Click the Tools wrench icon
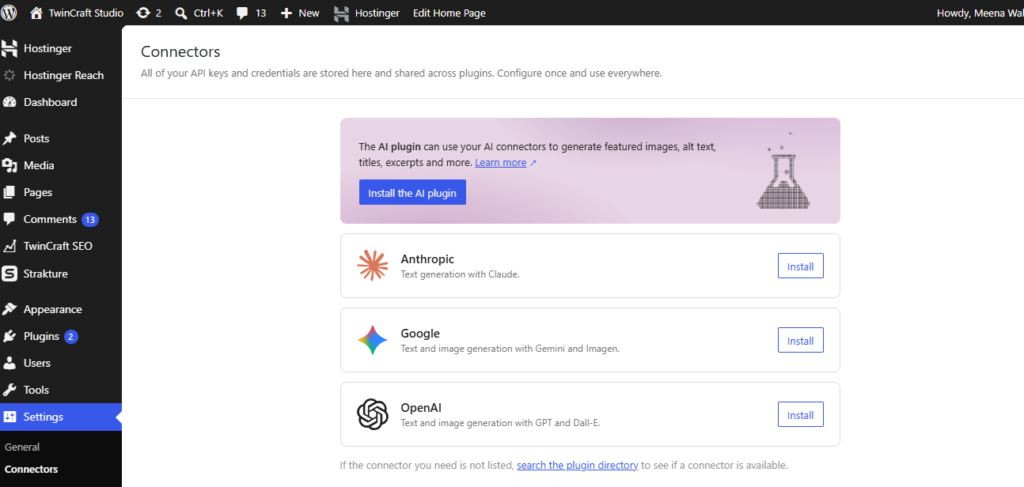The height and width of the screenshot is (487, 1024). pos(9,390)
